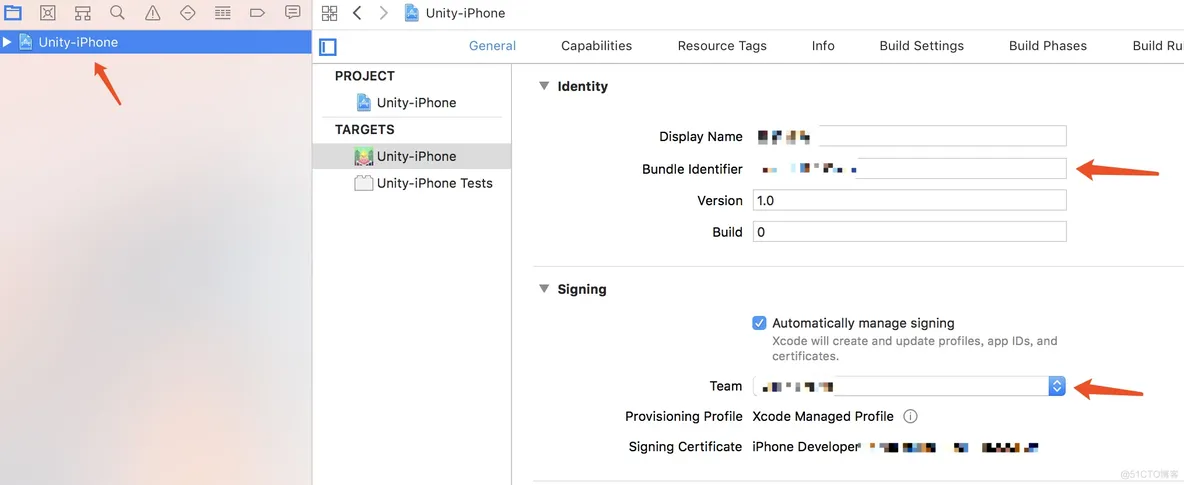Open the related items grid menu
Screen dimensions: 1184x485
tap(329, 13)
